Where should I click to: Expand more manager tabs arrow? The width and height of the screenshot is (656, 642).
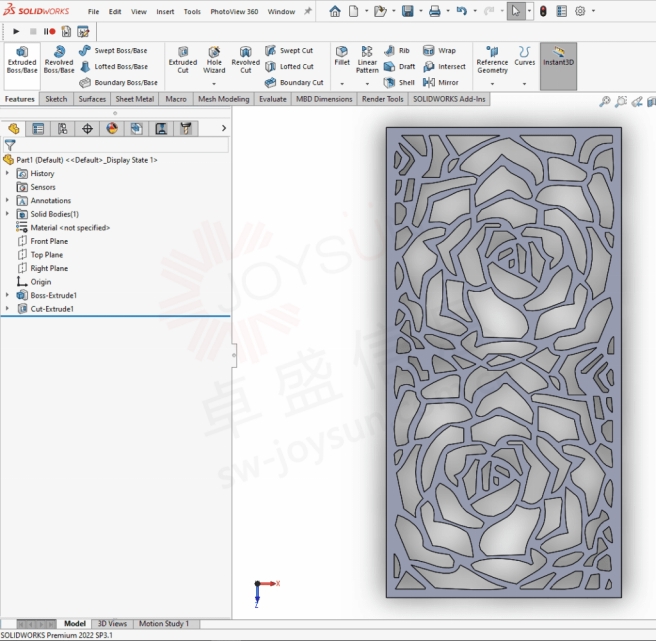tap(224, 128)
